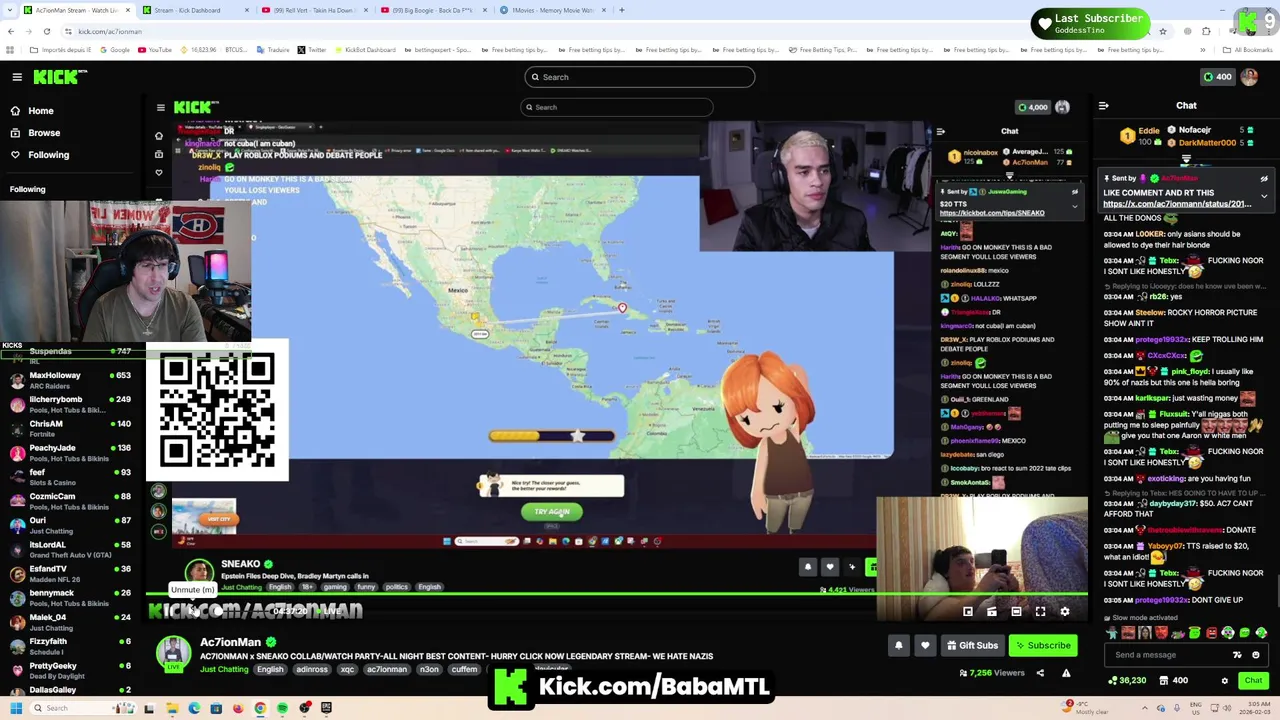
Task: Expand the gift leaderboard arrow under Eddie
Action: coord(1186,159)
